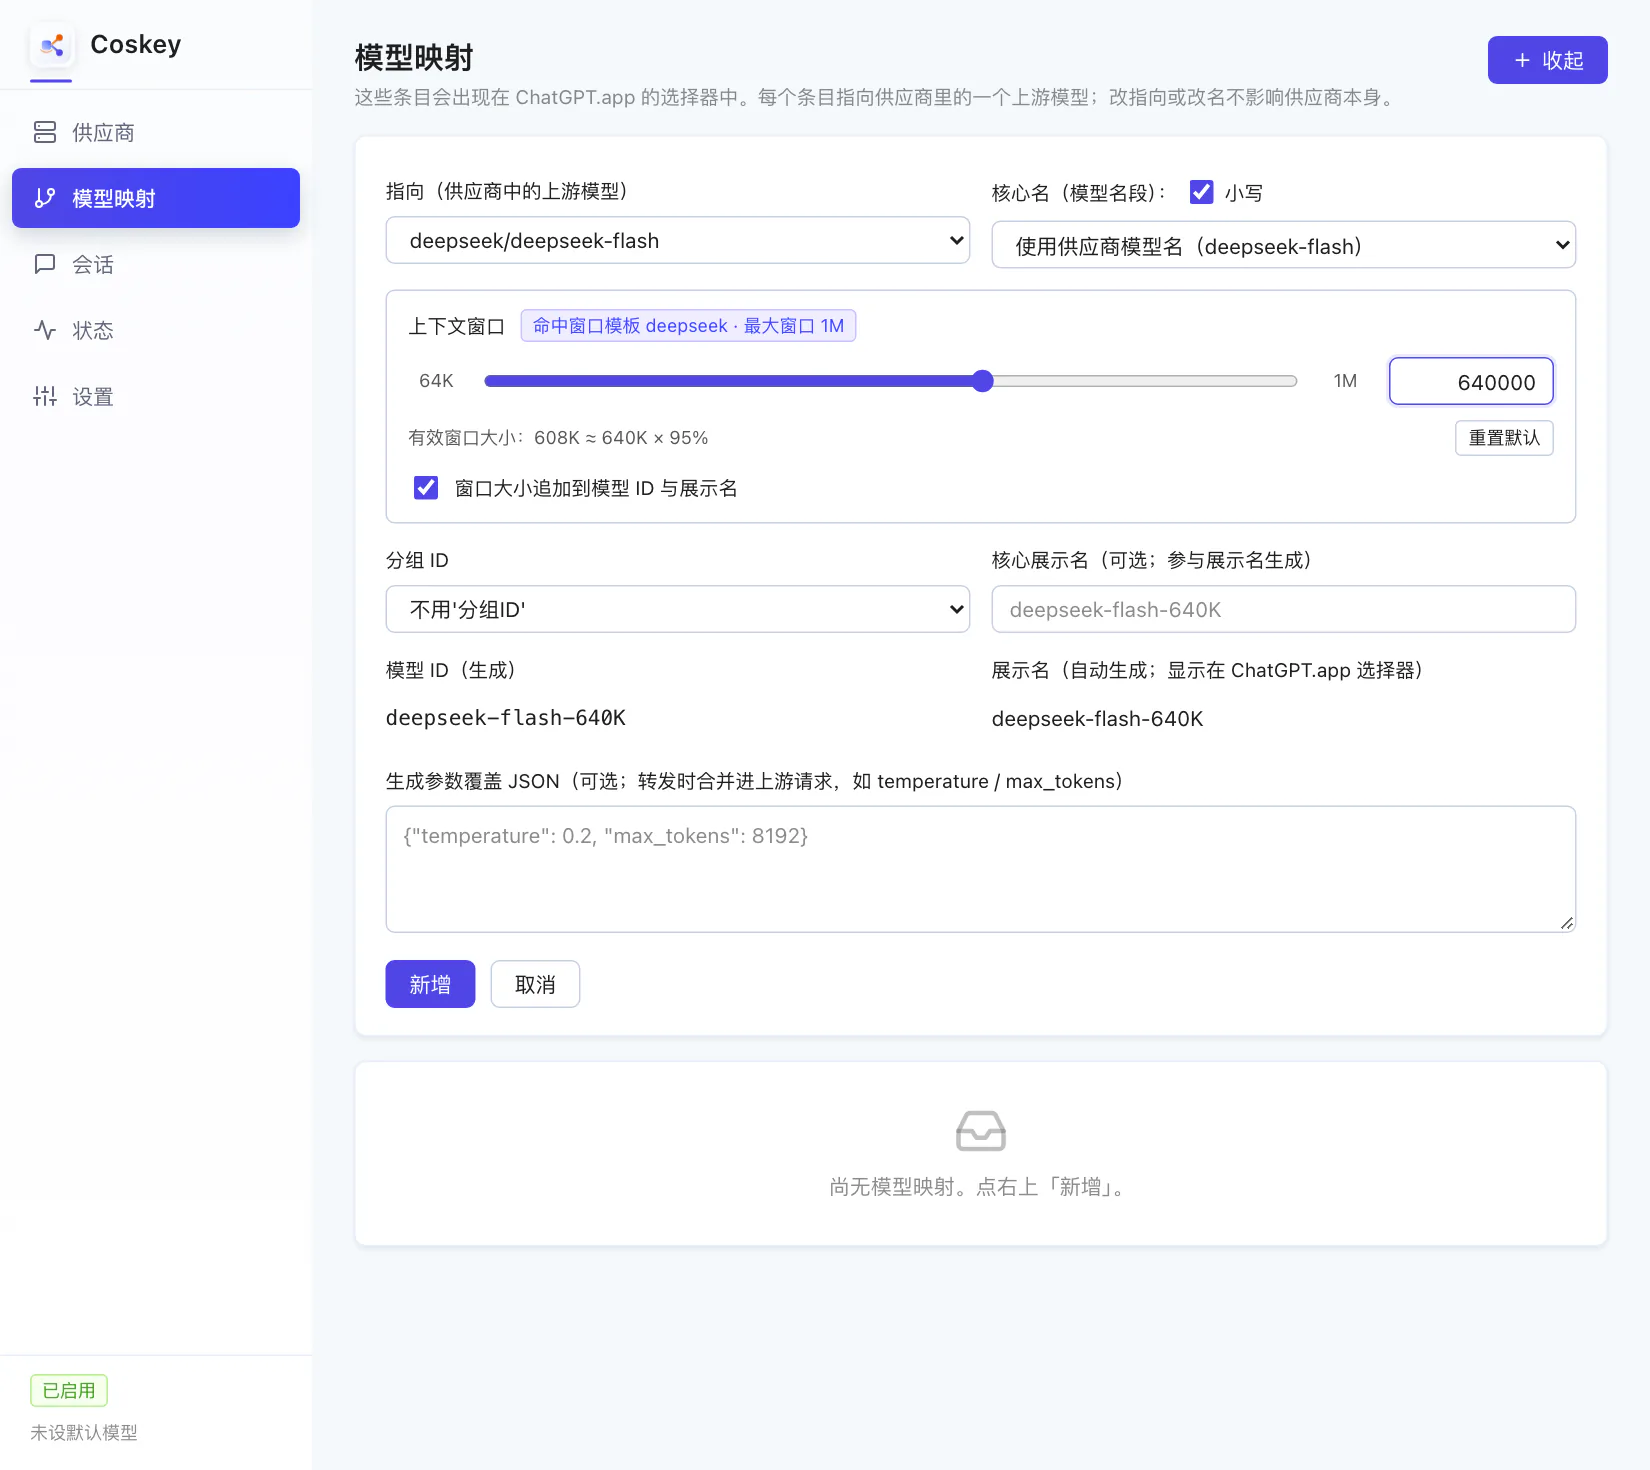Click the context window slider handle
Image resolution: width=1650 pixels, height=1470 pixels.
pos(983,381)
